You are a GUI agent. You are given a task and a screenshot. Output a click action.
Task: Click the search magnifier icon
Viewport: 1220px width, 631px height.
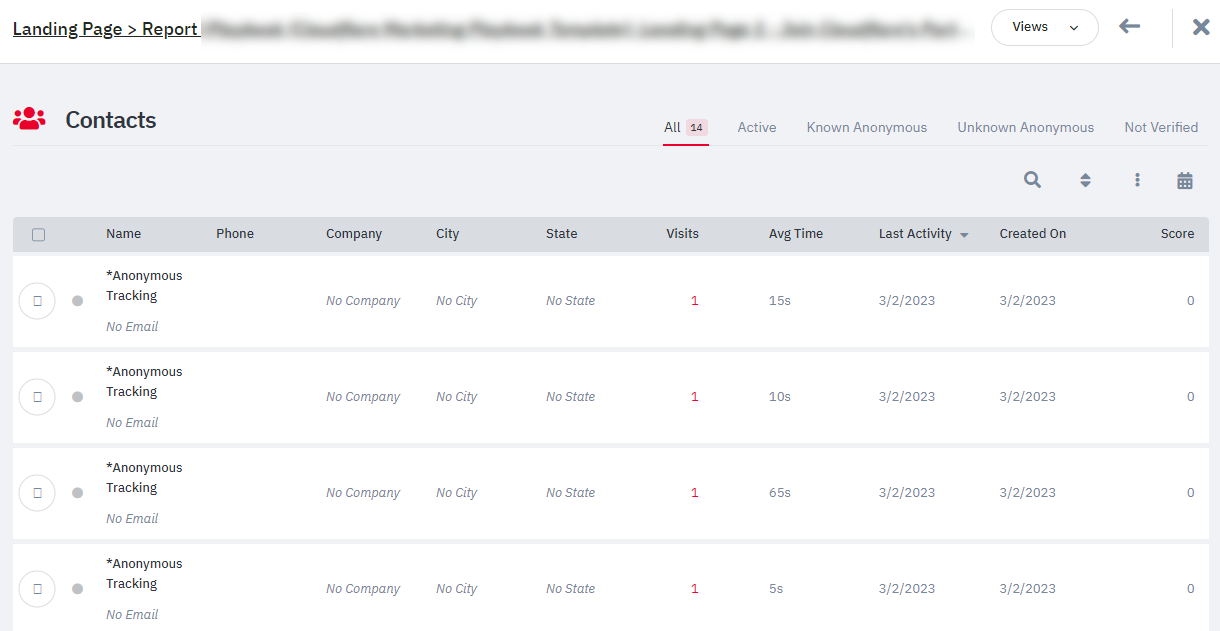pos(1032,180)
